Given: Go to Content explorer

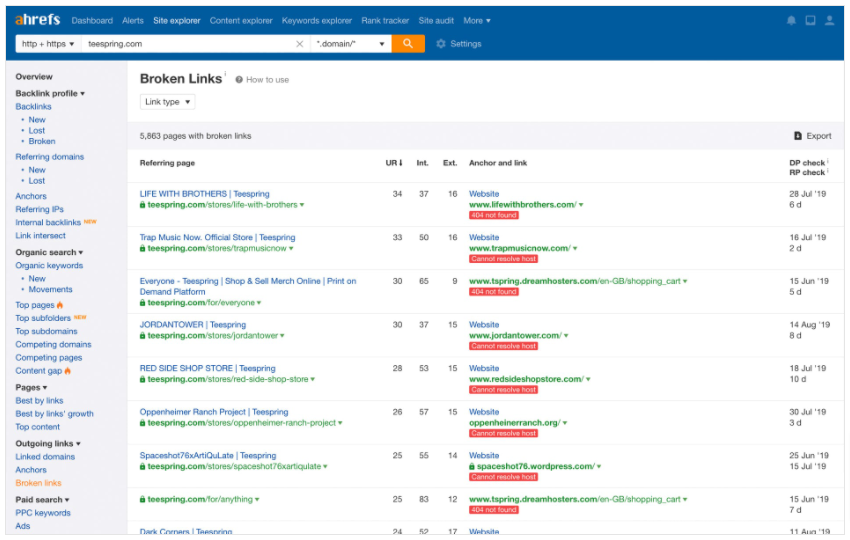Looking at the screenshot, I should tap(241, 21).
